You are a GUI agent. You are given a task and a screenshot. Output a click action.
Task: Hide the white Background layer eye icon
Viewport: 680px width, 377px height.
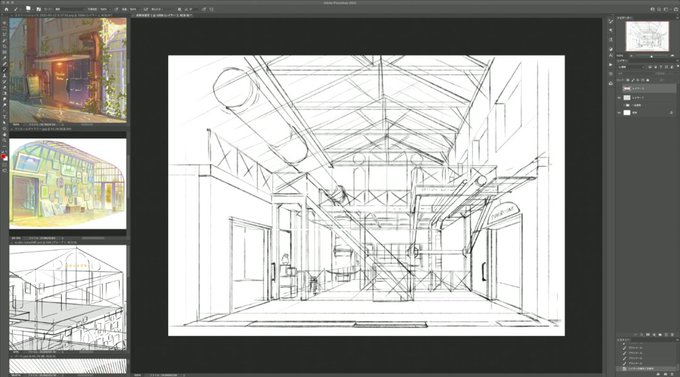point(619,112)
